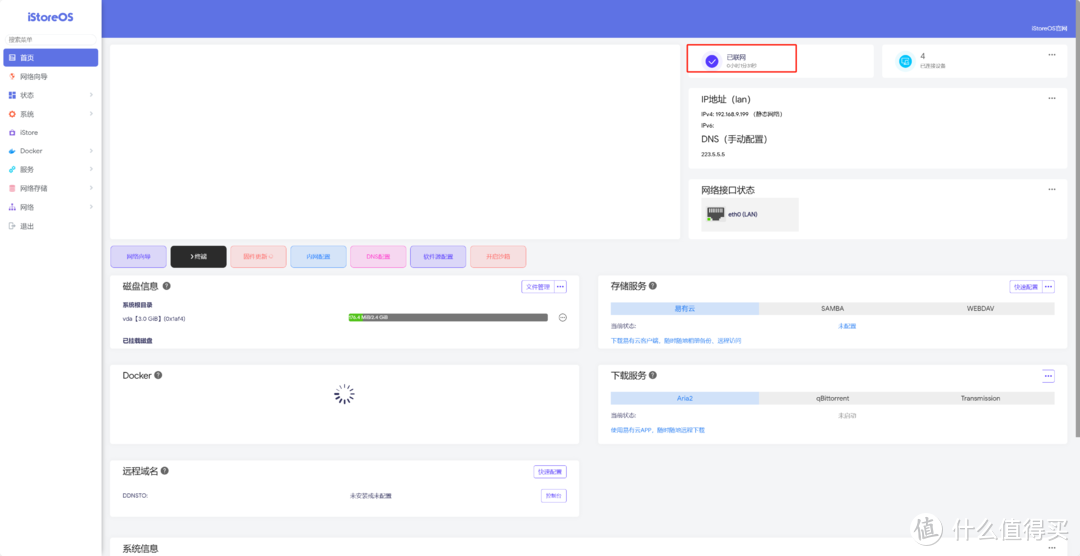Click the 内网配置 LAN config button
Viewport: 1080px width, 556px height.
(x=318, y=256)
